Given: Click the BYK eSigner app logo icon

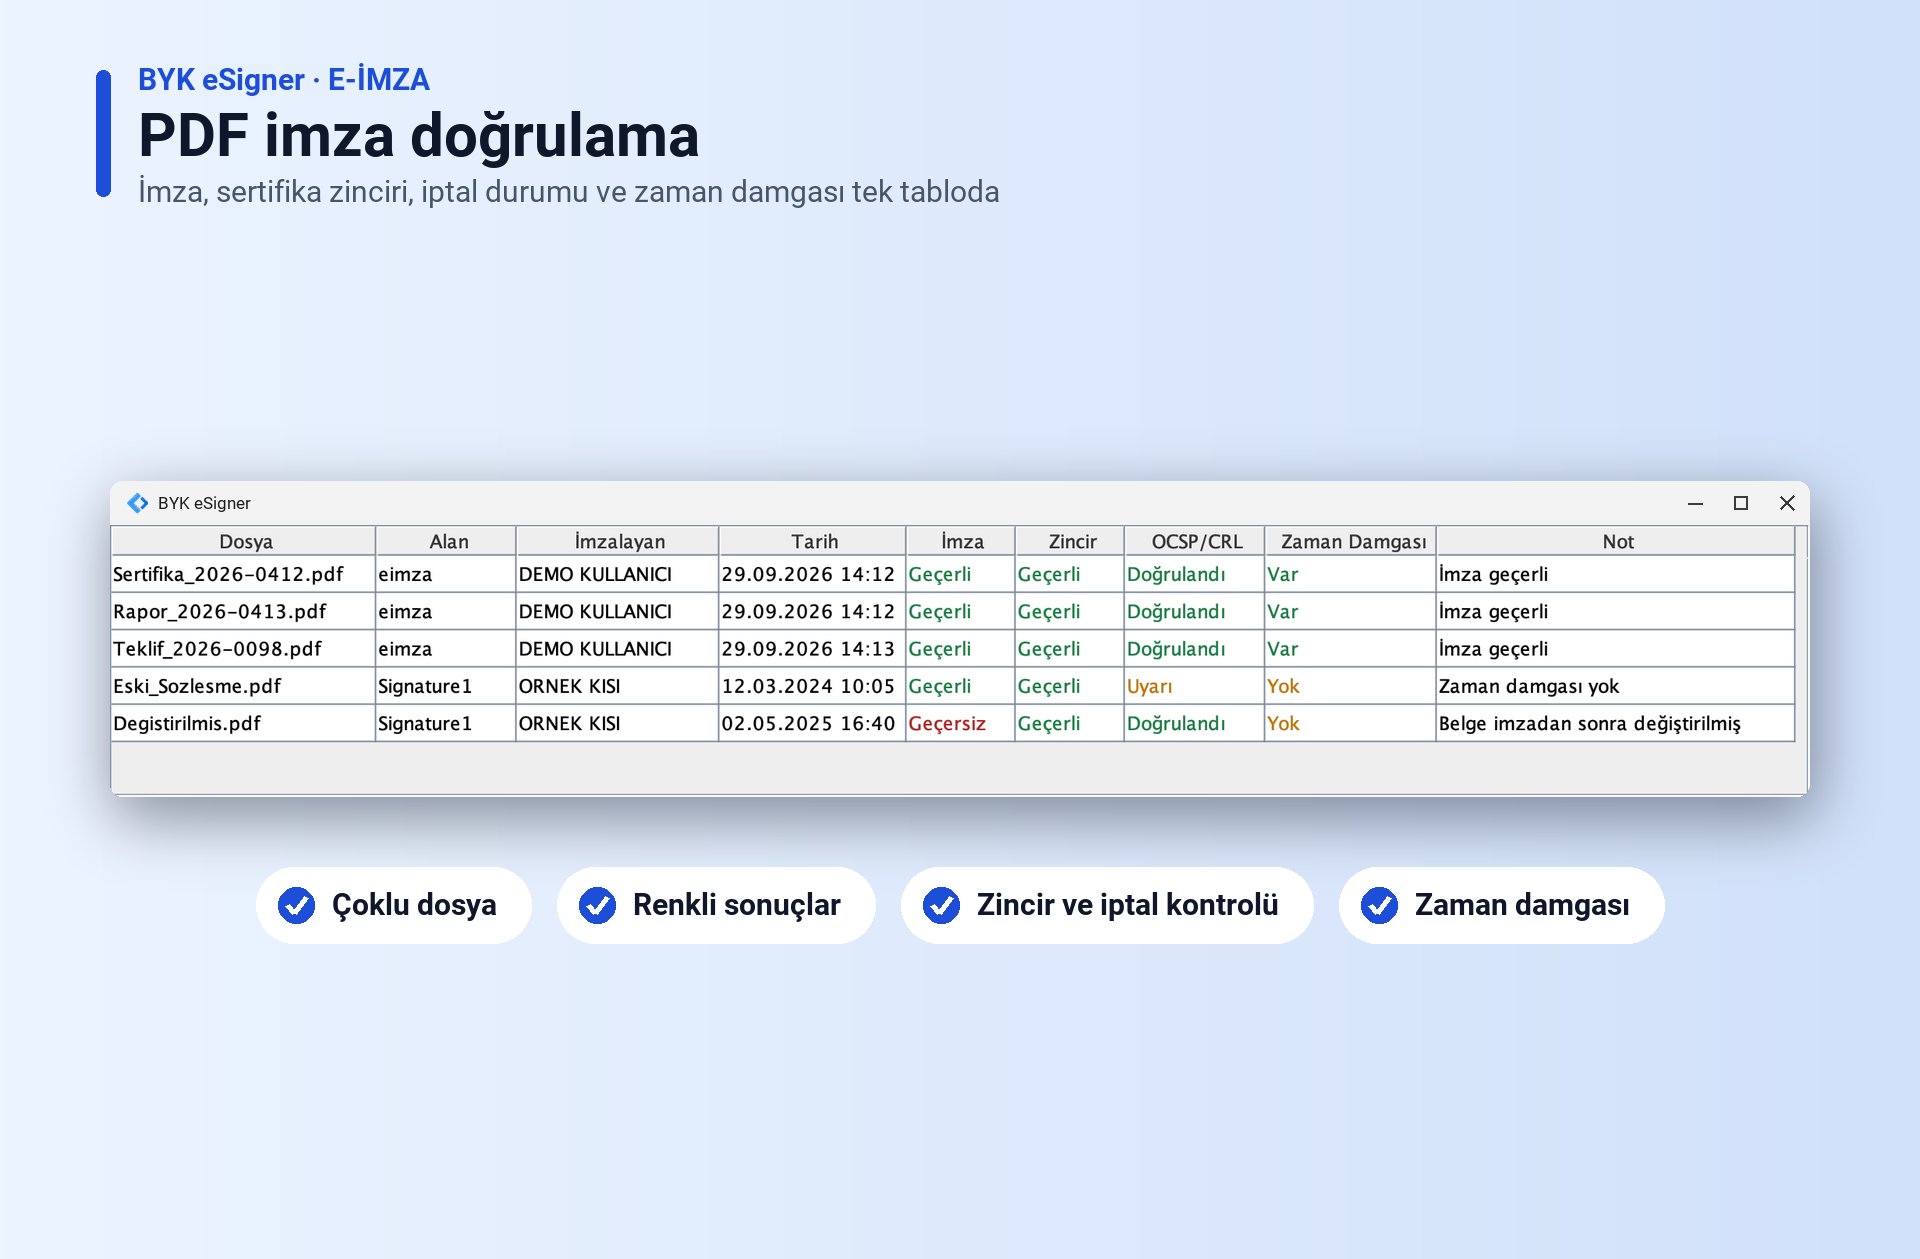Looking at the screenshot, I should point(138,503).
